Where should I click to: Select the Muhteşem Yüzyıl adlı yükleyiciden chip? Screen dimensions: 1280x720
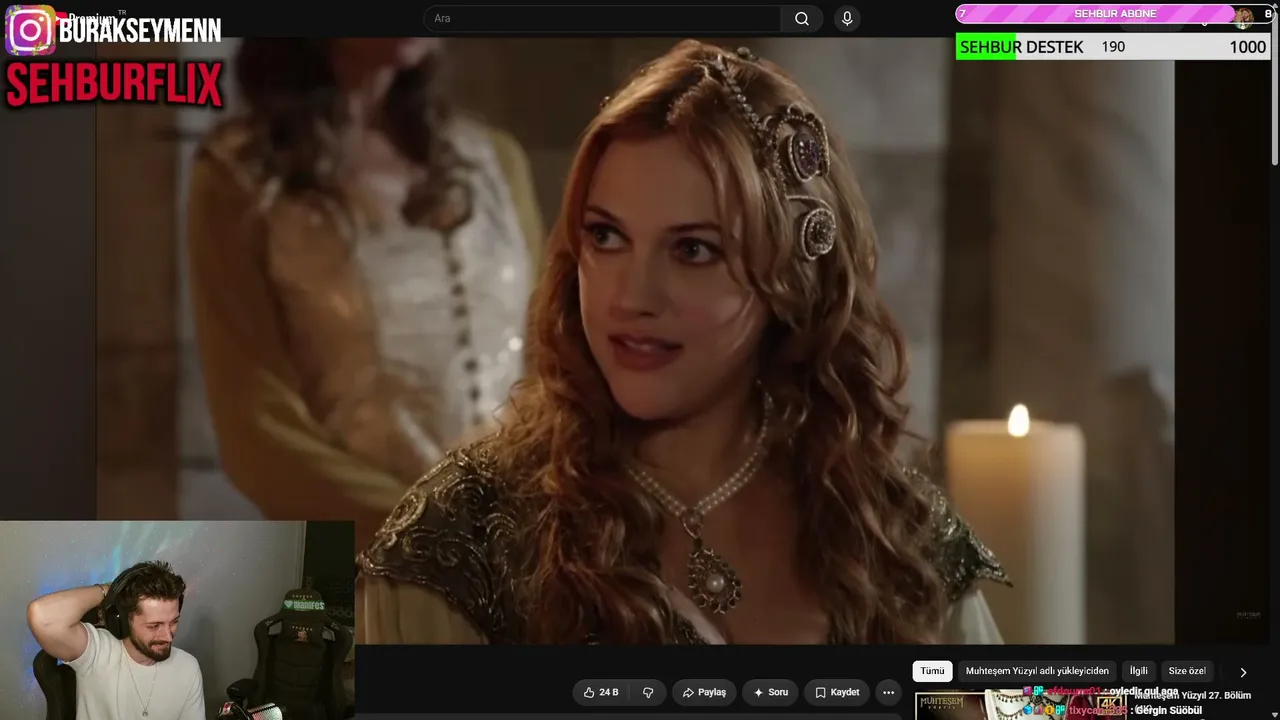[1037, 671]
